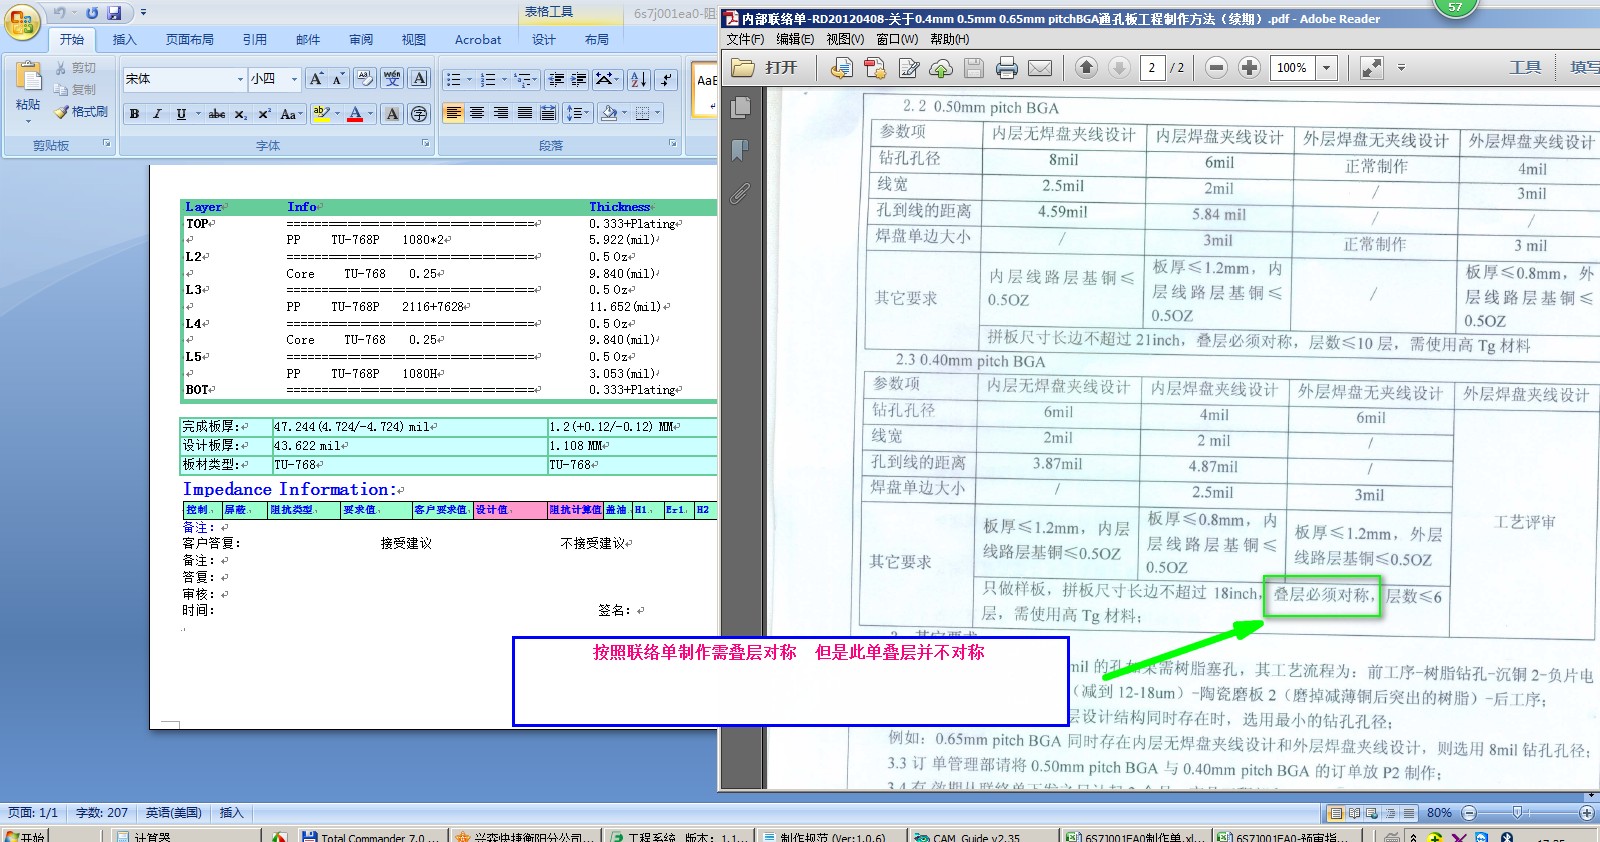The width and height of the screenshot is (1600, 842).
Task: Toggle Align Right paragraph button
Action: tap(501, 113)
